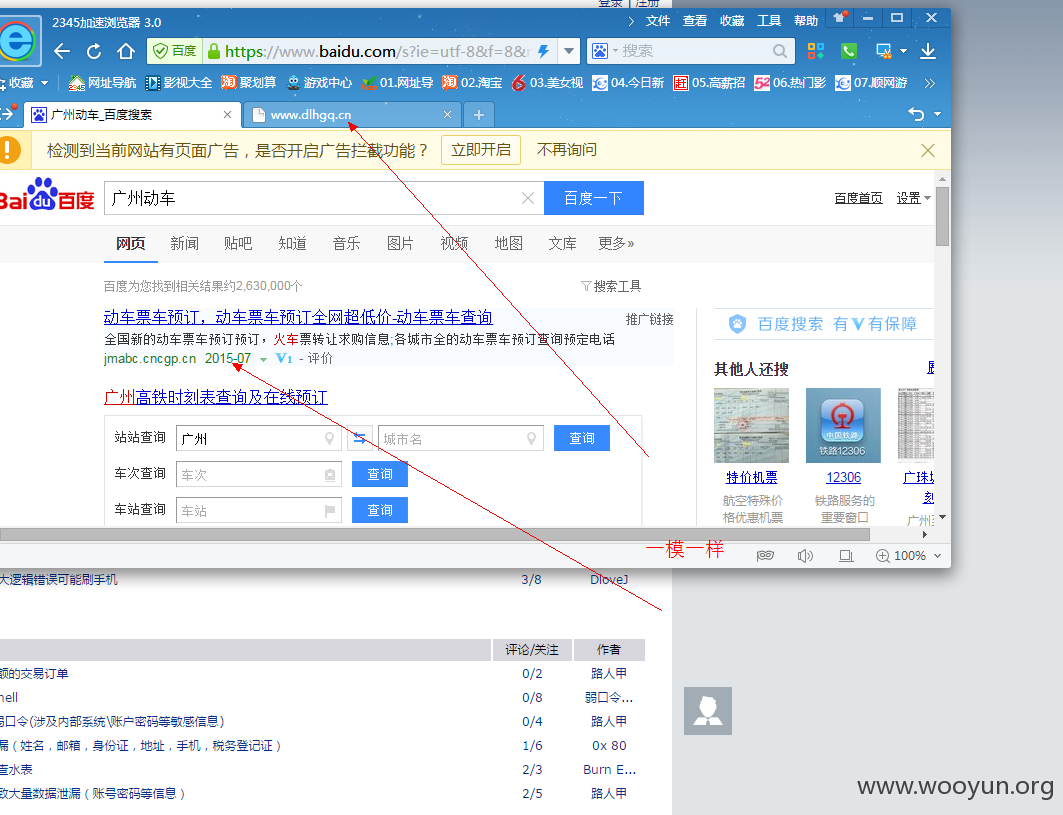Screen dimensions: 1063x815
Task: Dismiss the yellow ad notification bar
Action: coord(928,151)
